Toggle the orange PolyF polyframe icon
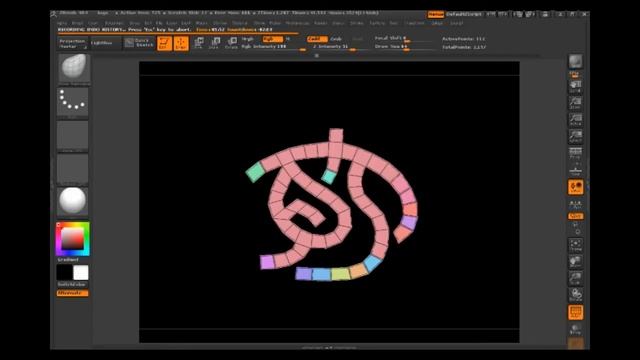This screenshot has width=640, height=360. (576, 313)
